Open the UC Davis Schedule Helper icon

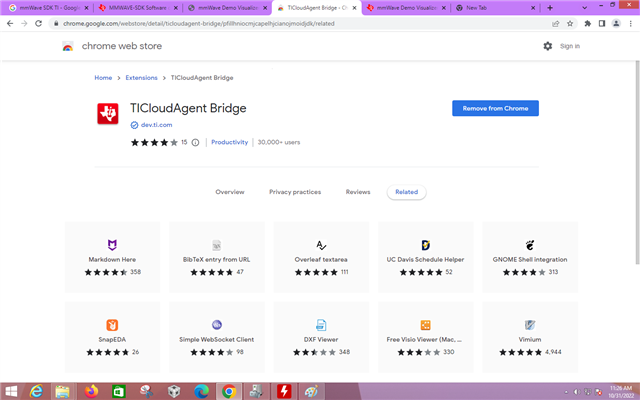tap(426, 245)
